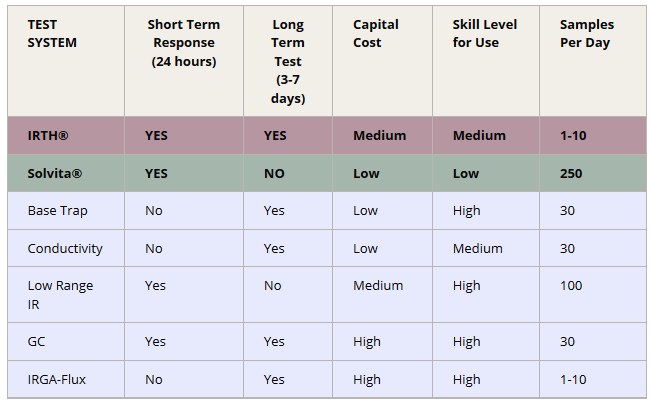
Task: Select the Samples Per Day header
Action: 587,34
